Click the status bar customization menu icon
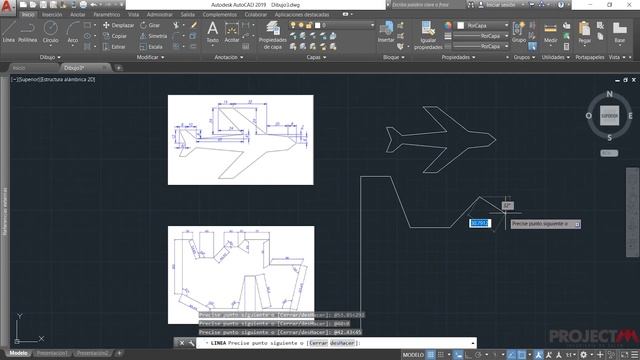Viewport: 640px width, 360px height. 635,355
